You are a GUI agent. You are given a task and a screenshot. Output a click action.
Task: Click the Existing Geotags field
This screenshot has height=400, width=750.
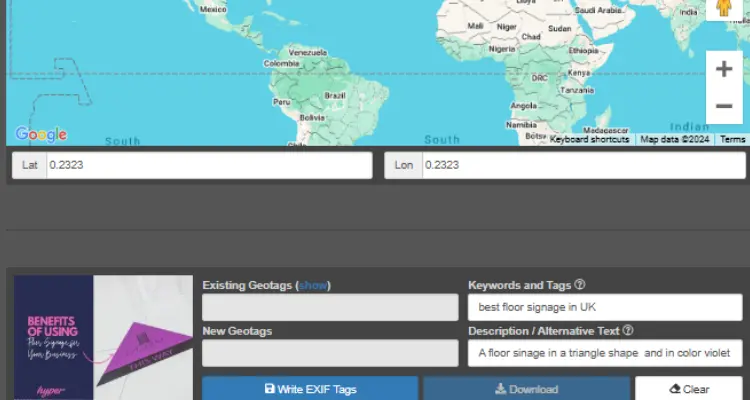330,307
